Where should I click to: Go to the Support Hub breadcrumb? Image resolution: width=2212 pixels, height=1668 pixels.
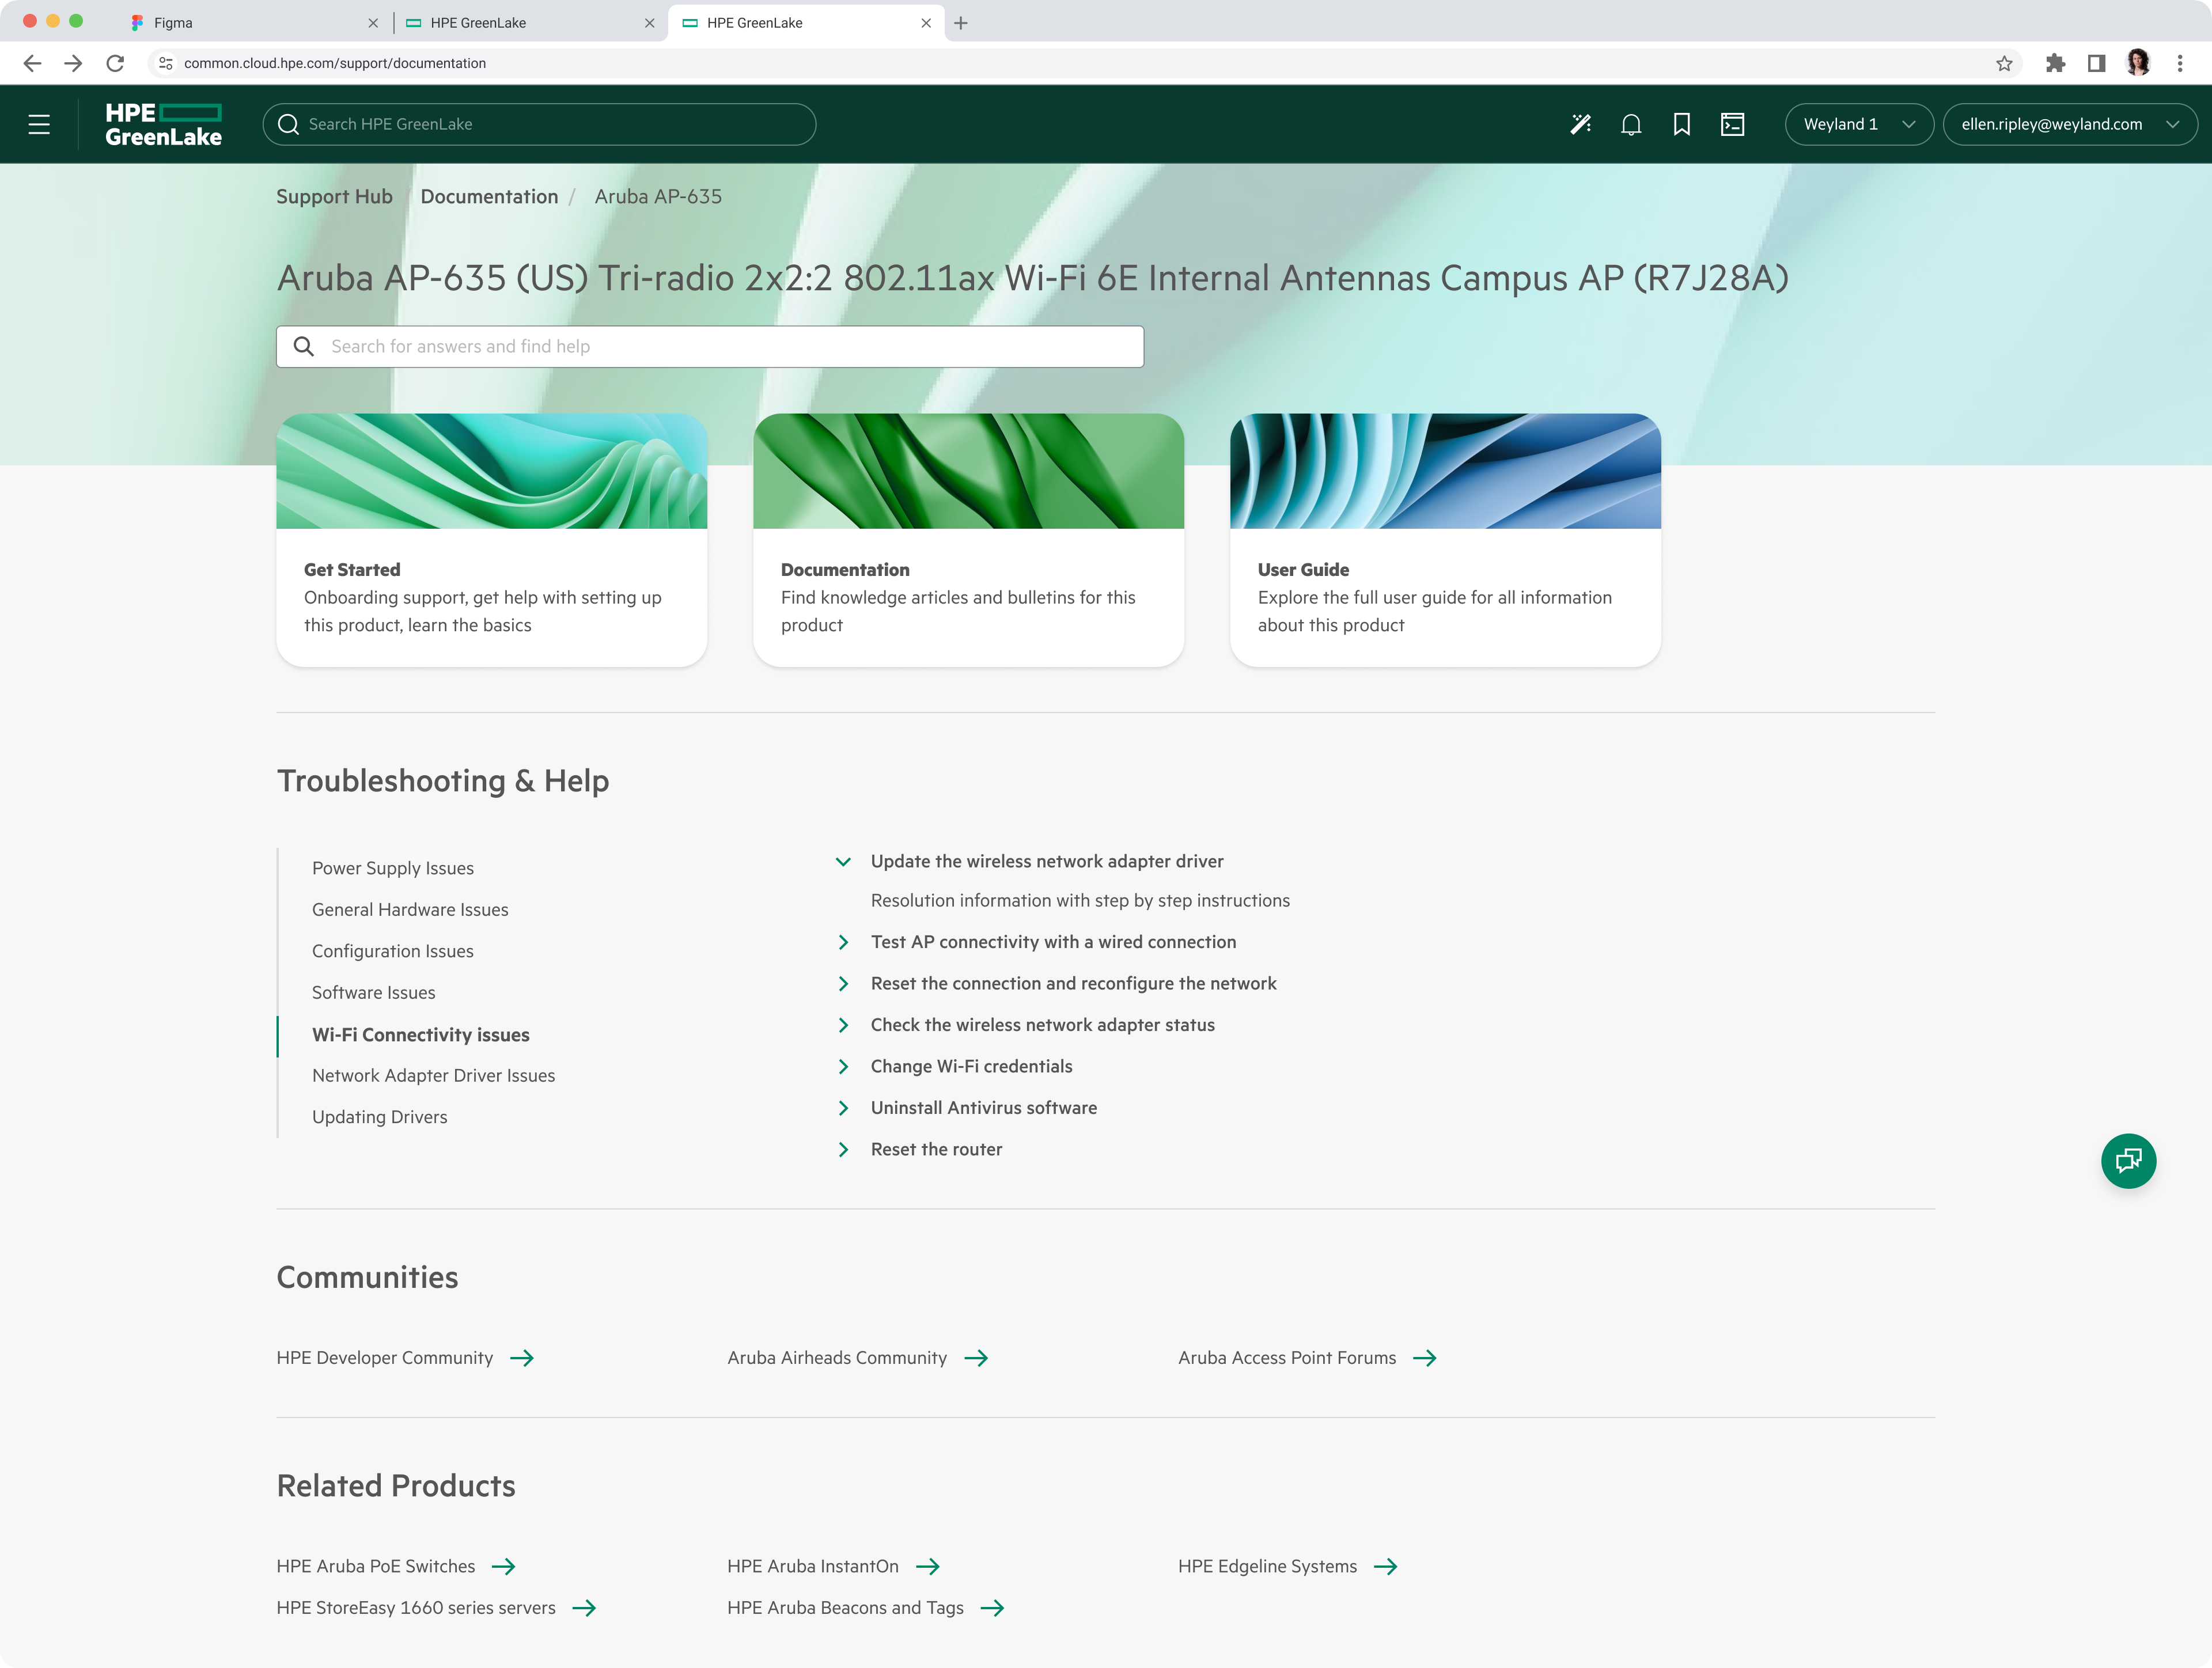pos(334,196)
